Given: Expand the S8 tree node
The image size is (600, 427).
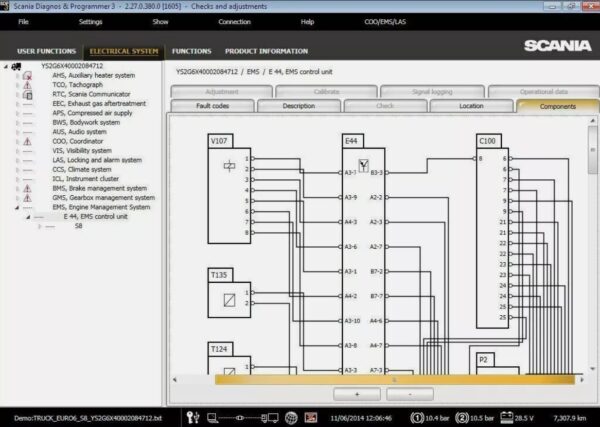Looking at the screenshot, I should pyautogui.click(x=40, y=226).
